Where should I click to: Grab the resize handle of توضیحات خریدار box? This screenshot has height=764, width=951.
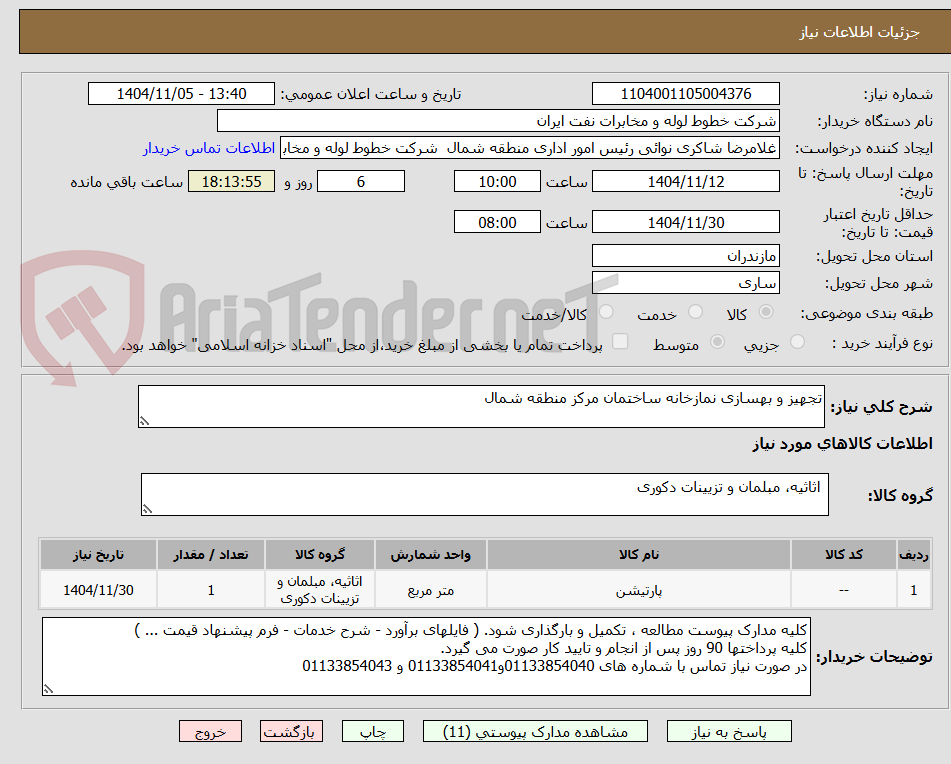tap(48, 689)
